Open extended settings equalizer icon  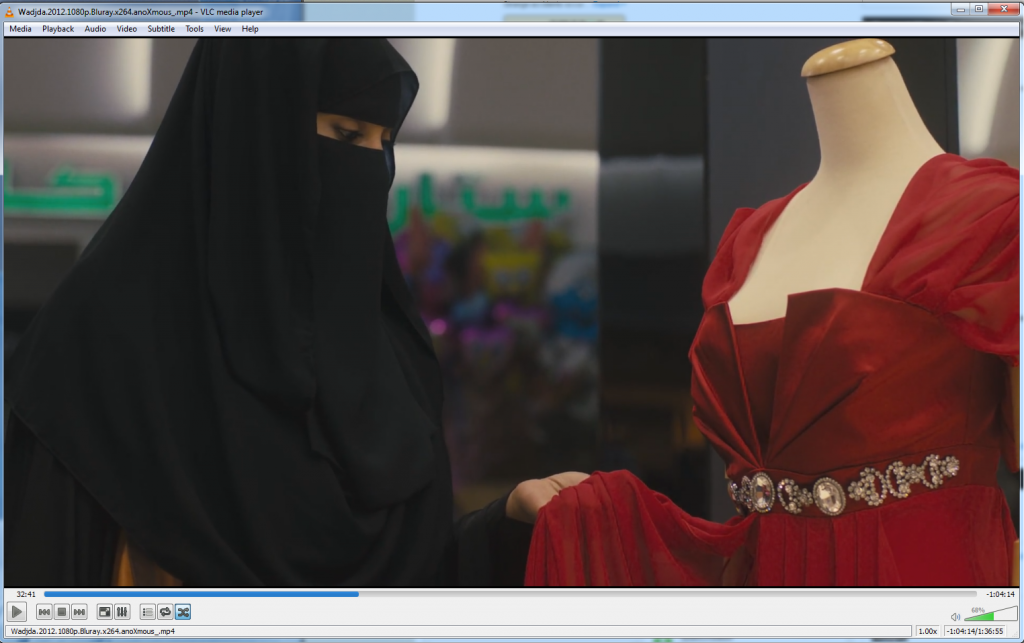[x=122, y=612]
